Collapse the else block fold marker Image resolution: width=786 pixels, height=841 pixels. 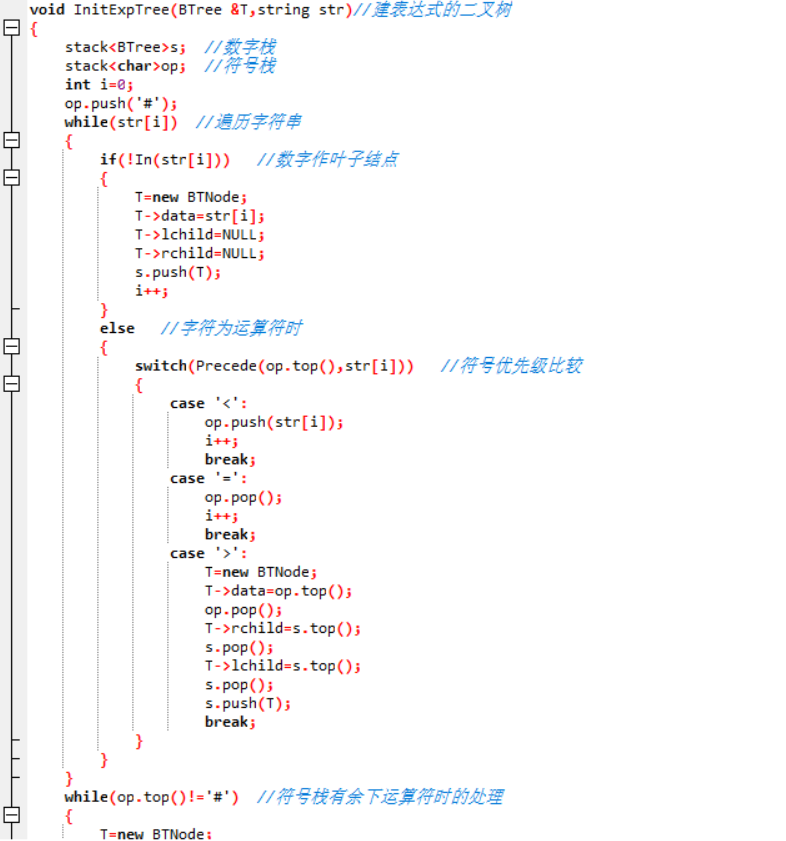click(11, 346)
